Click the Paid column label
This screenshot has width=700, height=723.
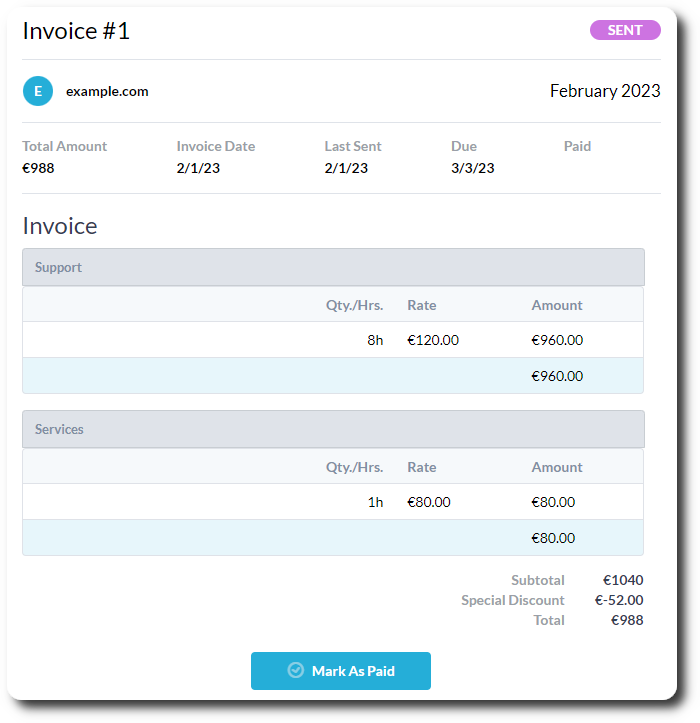577,146
